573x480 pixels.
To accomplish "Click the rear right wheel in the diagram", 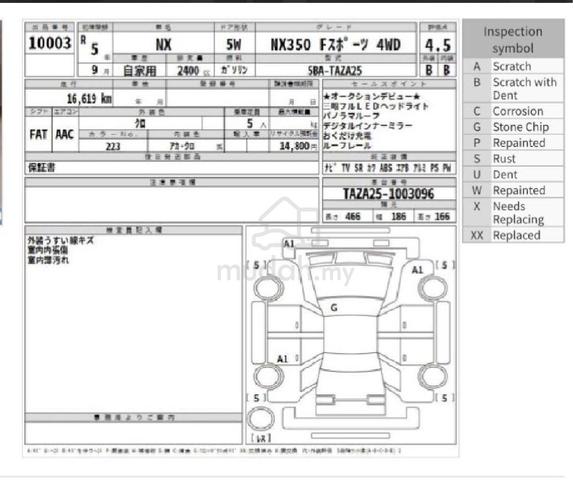I will (x=433, y=376).
